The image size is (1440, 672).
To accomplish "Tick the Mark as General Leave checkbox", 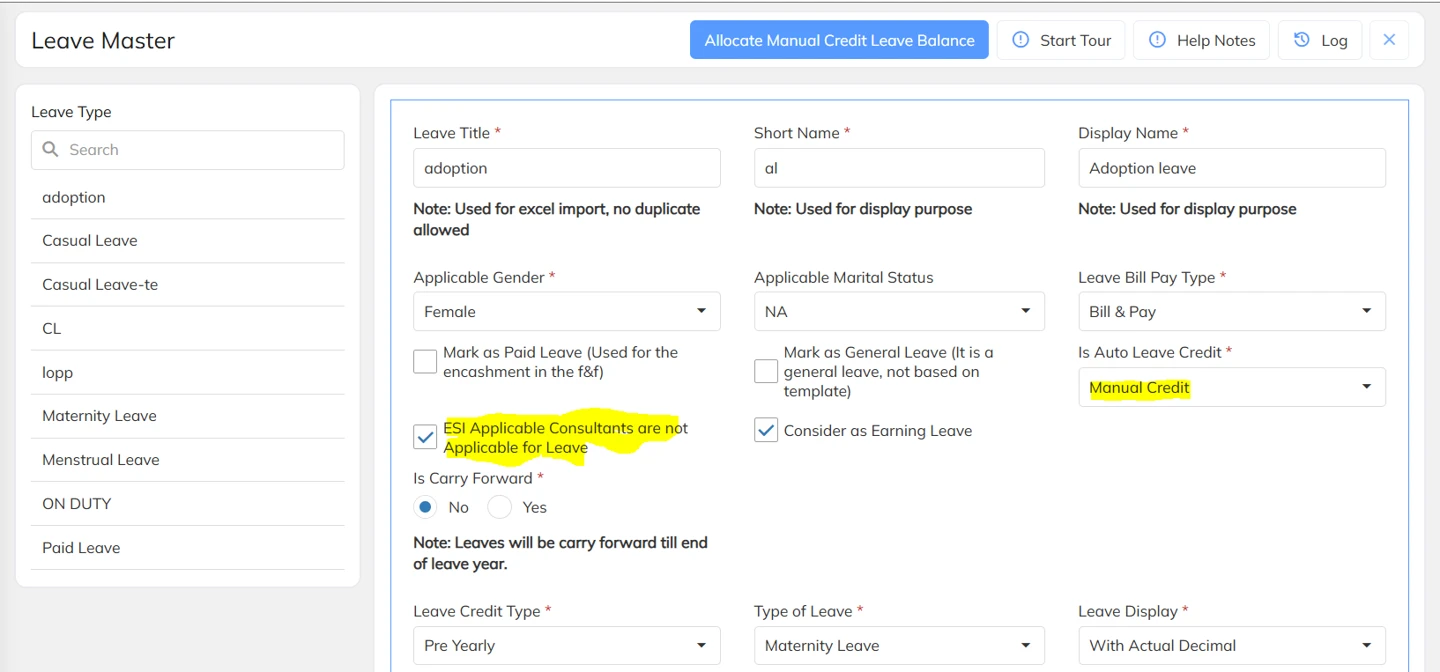I will click(766, 371).
